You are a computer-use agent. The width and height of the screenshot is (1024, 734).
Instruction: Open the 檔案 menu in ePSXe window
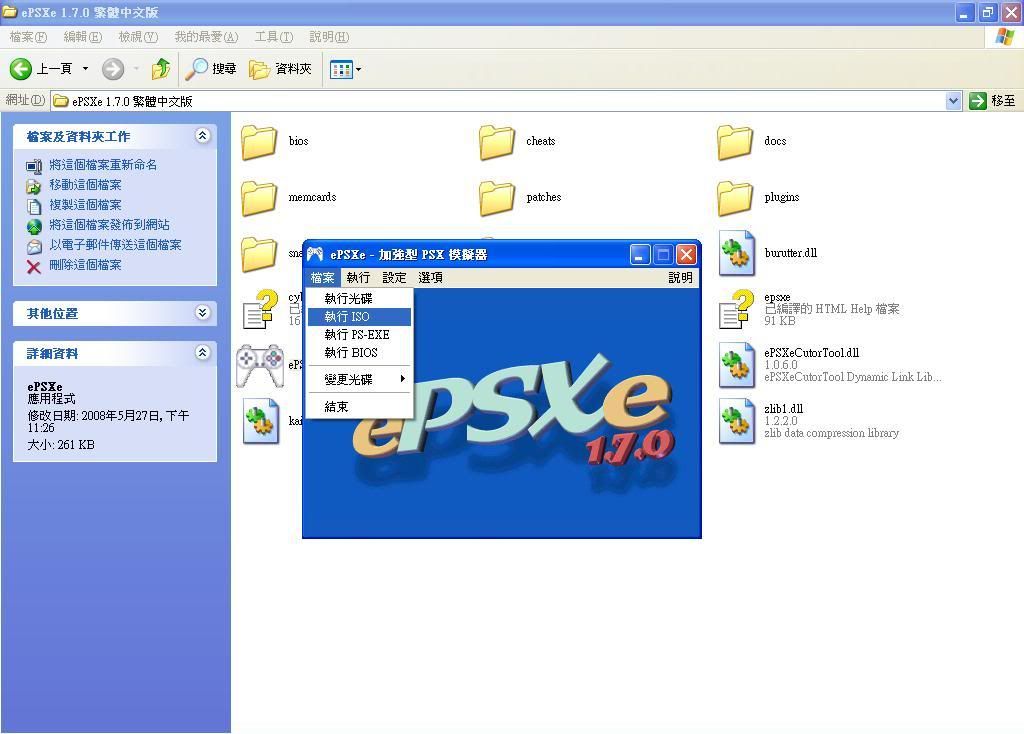point(323,278)
